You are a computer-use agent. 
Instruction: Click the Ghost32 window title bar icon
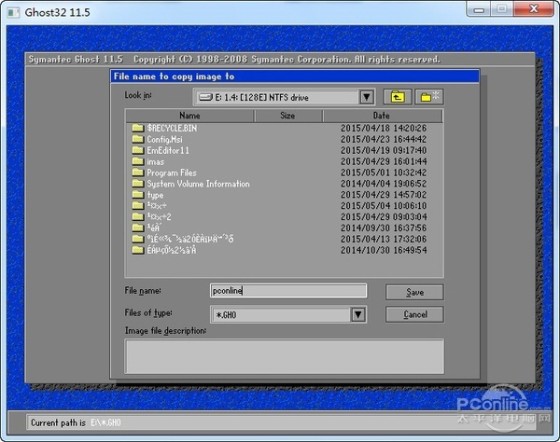coord(14,12)
